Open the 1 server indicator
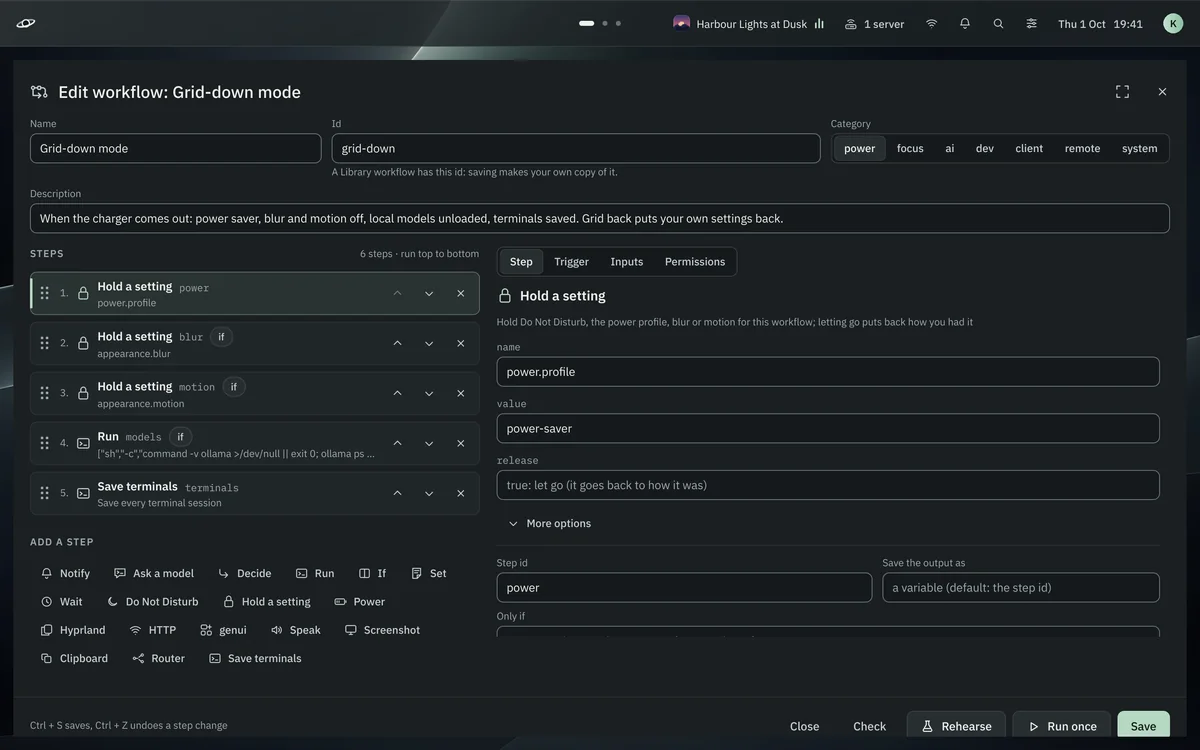 click(874, 23)
